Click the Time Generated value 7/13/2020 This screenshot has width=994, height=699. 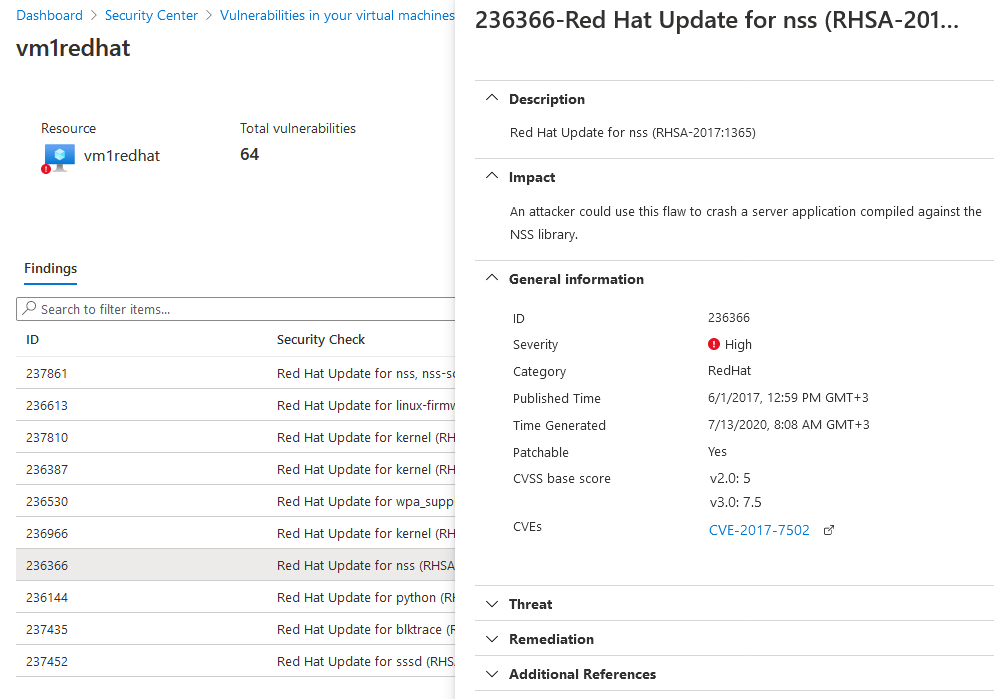tap(789, 425)
